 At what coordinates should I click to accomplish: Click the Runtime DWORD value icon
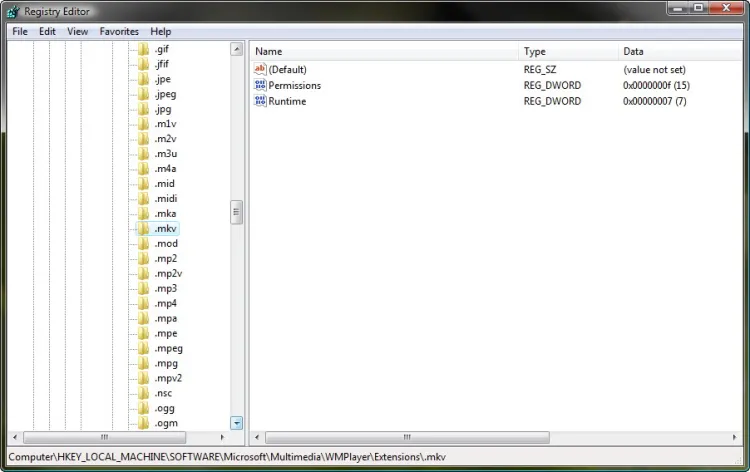260,102
